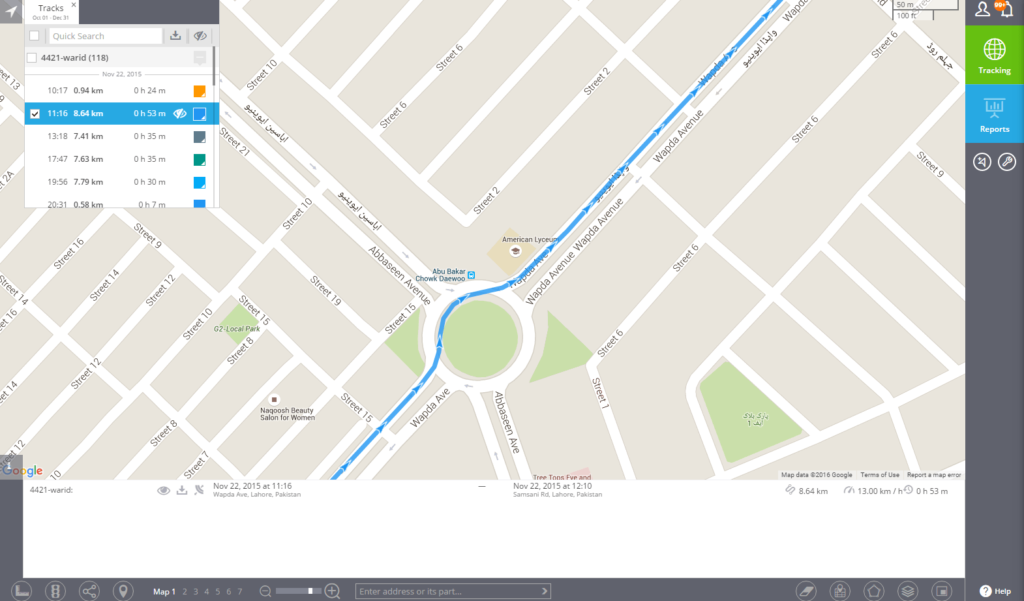Screen dimensions: 1024x601
Task: Uncheck the 11:16 track checkbox
Action: pyautogui.click(x=35, y=114)
